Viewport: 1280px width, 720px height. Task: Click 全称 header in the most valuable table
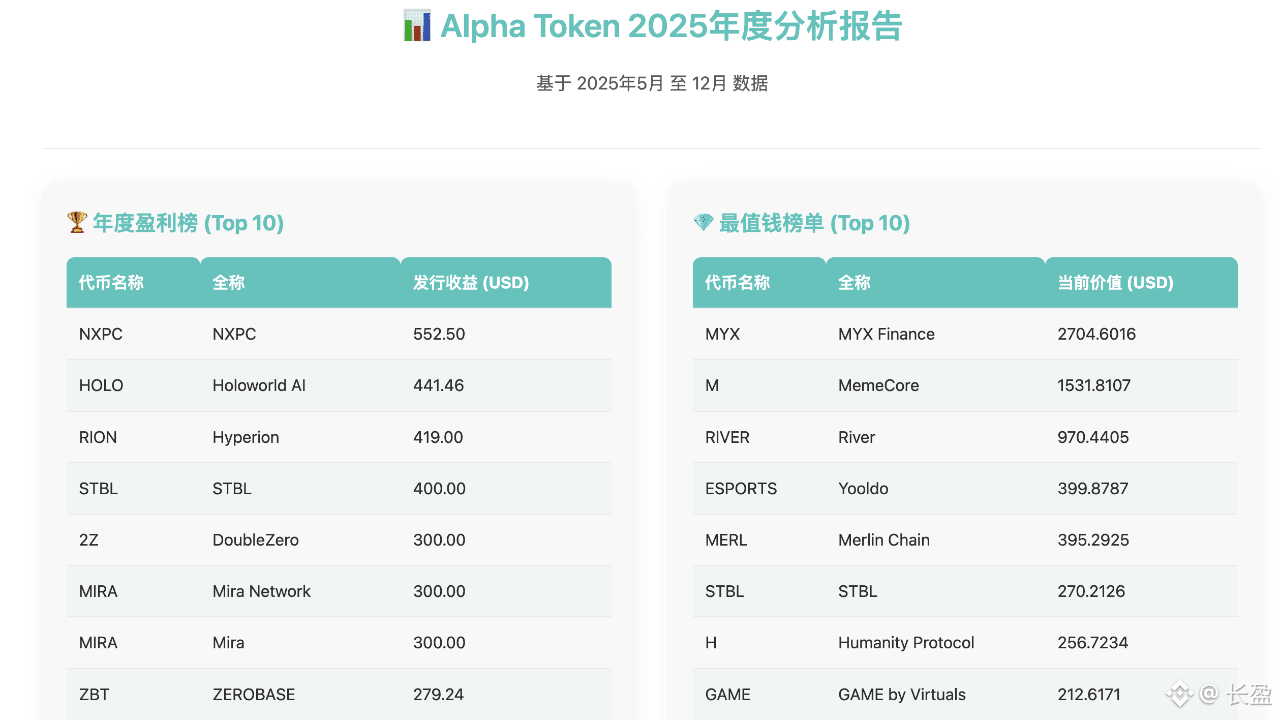854,283
